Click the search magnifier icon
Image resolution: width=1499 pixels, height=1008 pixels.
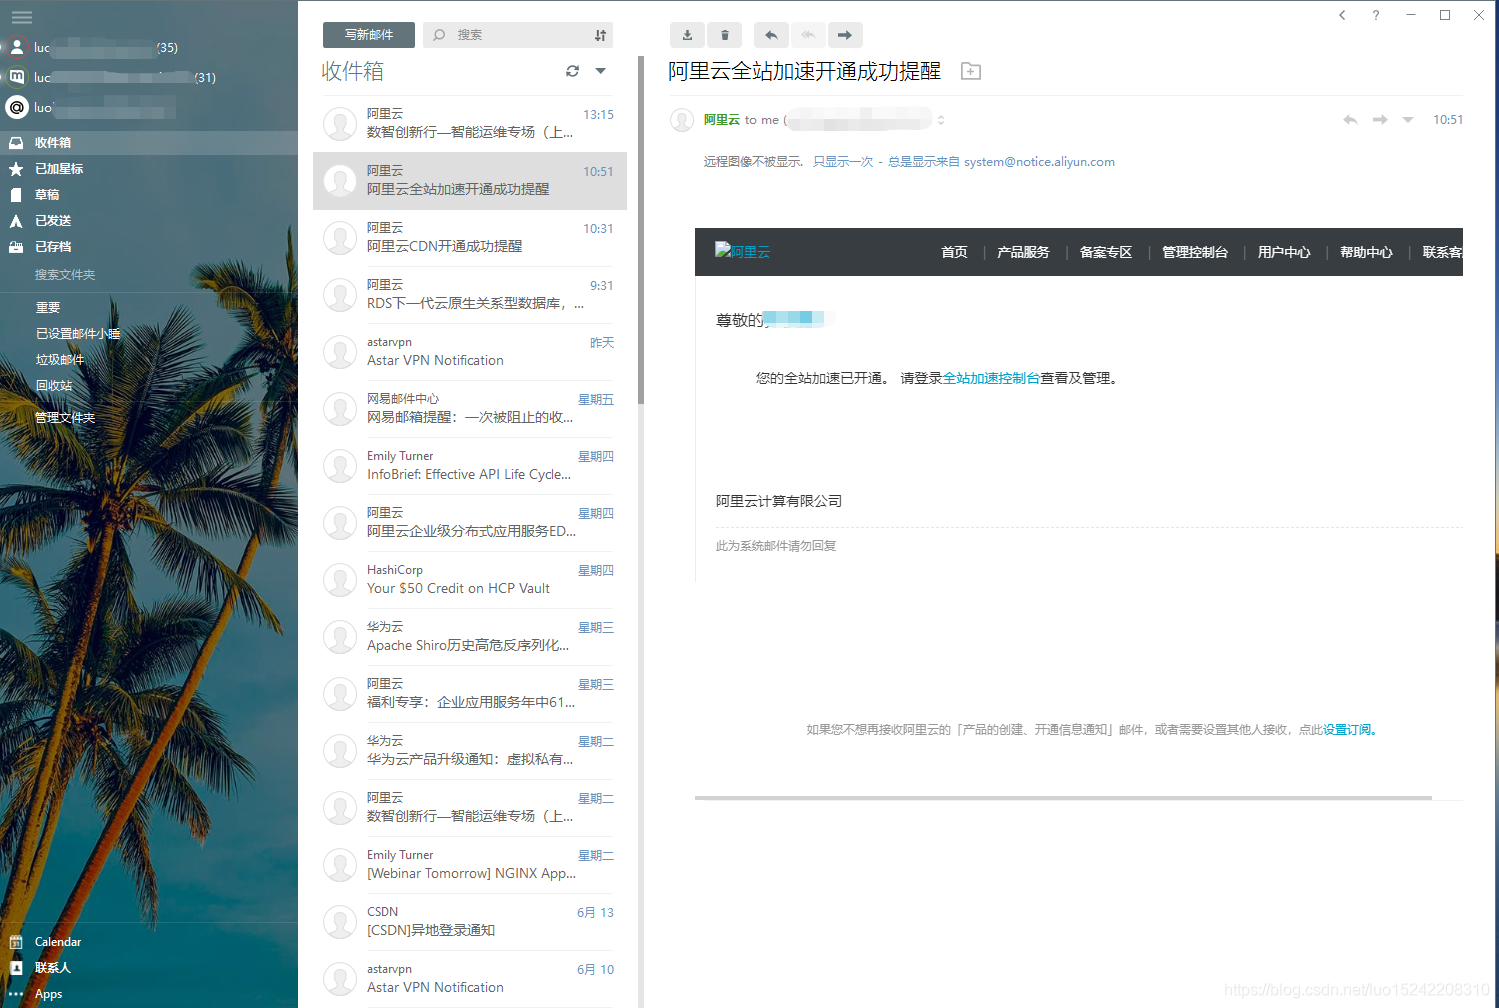[439, 35]
